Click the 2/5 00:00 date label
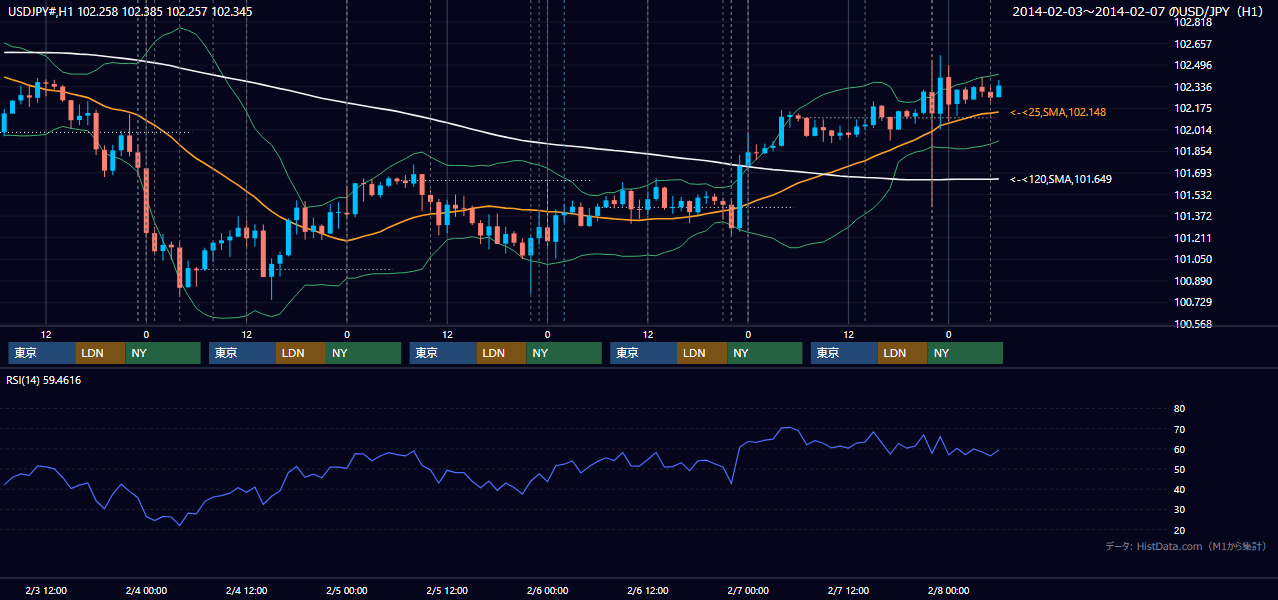Viewport: 1278px width, 600px height. (347, 591)
